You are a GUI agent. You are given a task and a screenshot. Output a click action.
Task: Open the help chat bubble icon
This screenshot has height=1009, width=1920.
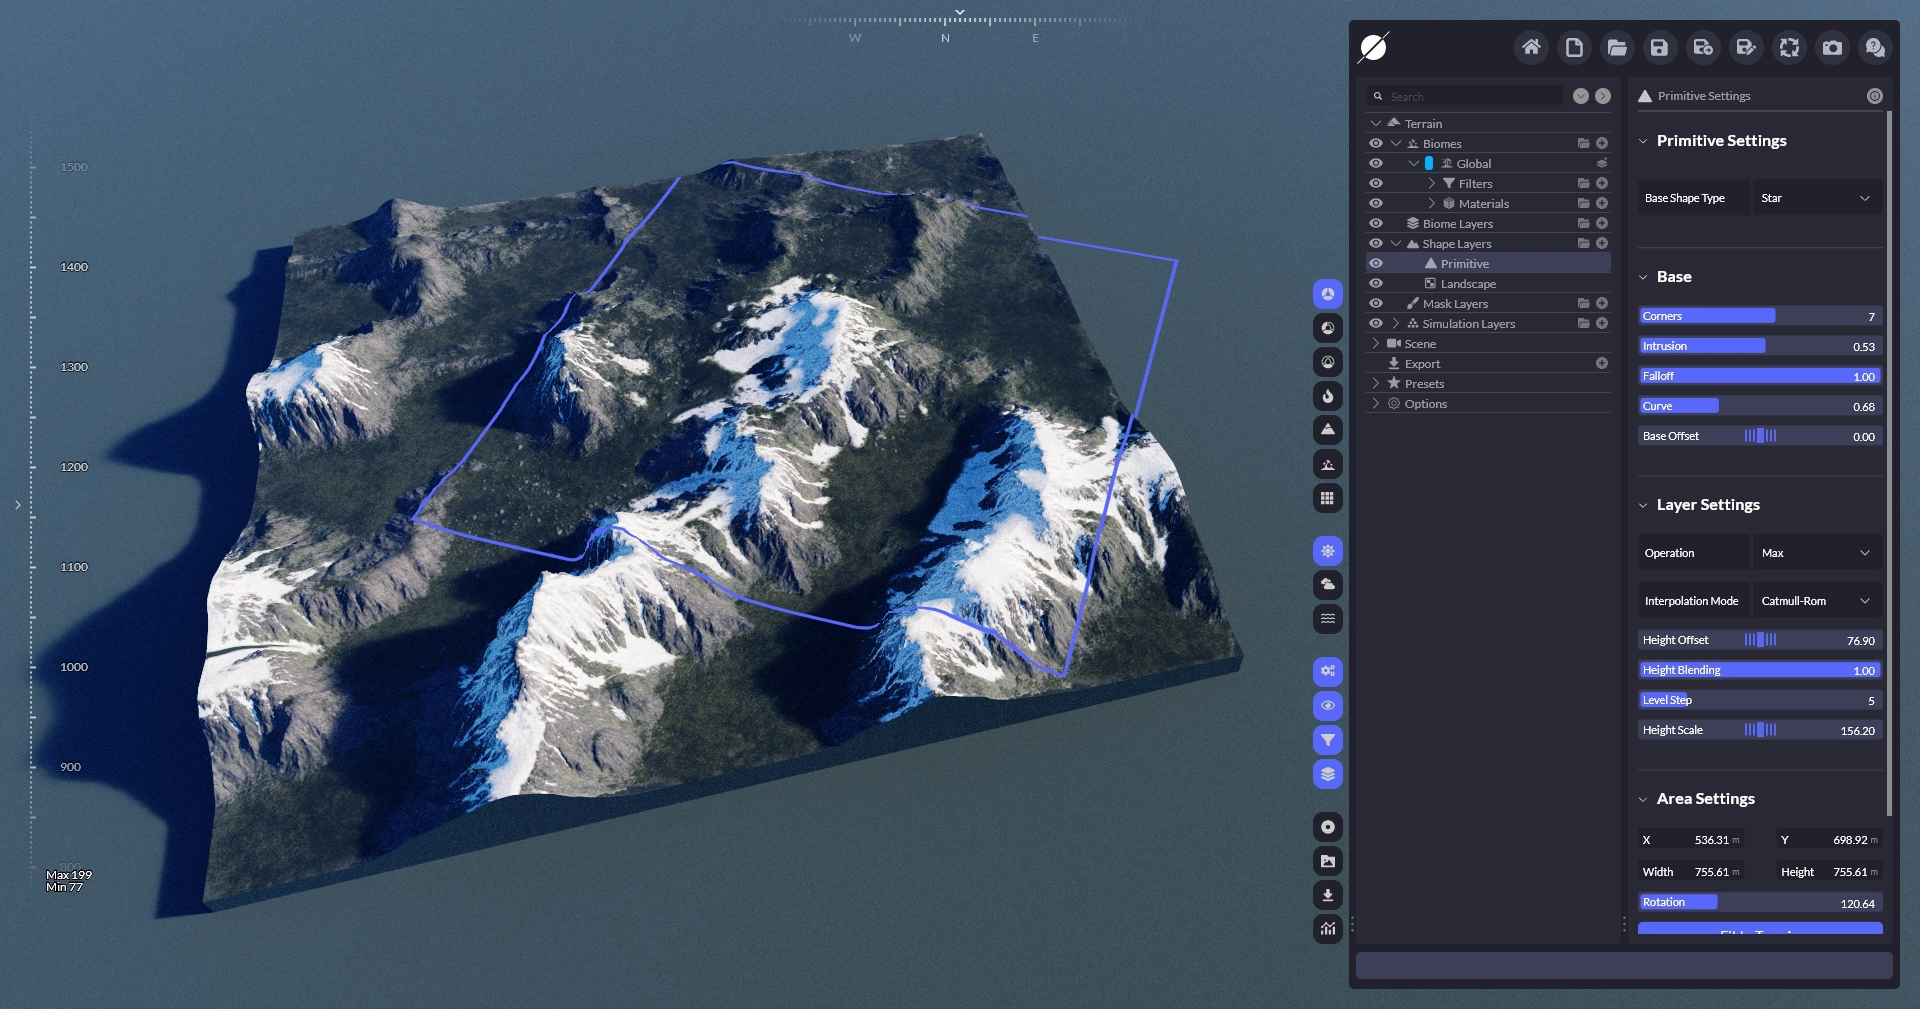click(x=1875, y=47)
